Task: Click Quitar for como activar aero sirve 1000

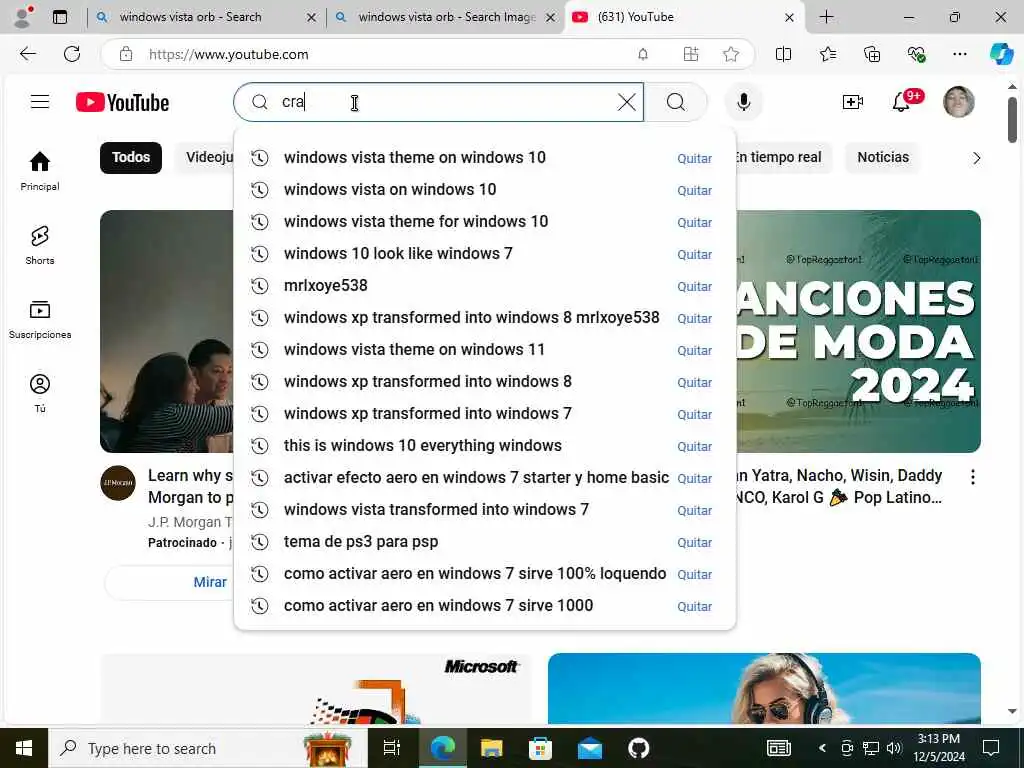Action: (x=694, y=606)
